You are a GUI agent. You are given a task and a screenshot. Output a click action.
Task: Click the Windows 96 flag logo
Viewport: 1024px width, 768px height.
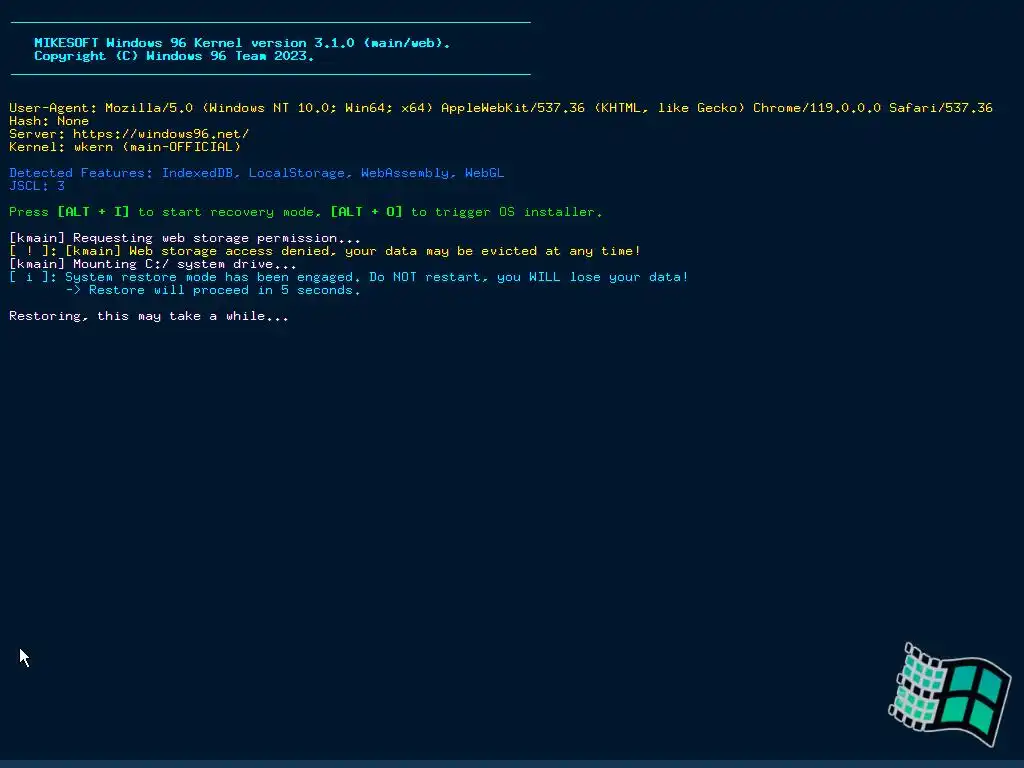click(x=950, y=694)
